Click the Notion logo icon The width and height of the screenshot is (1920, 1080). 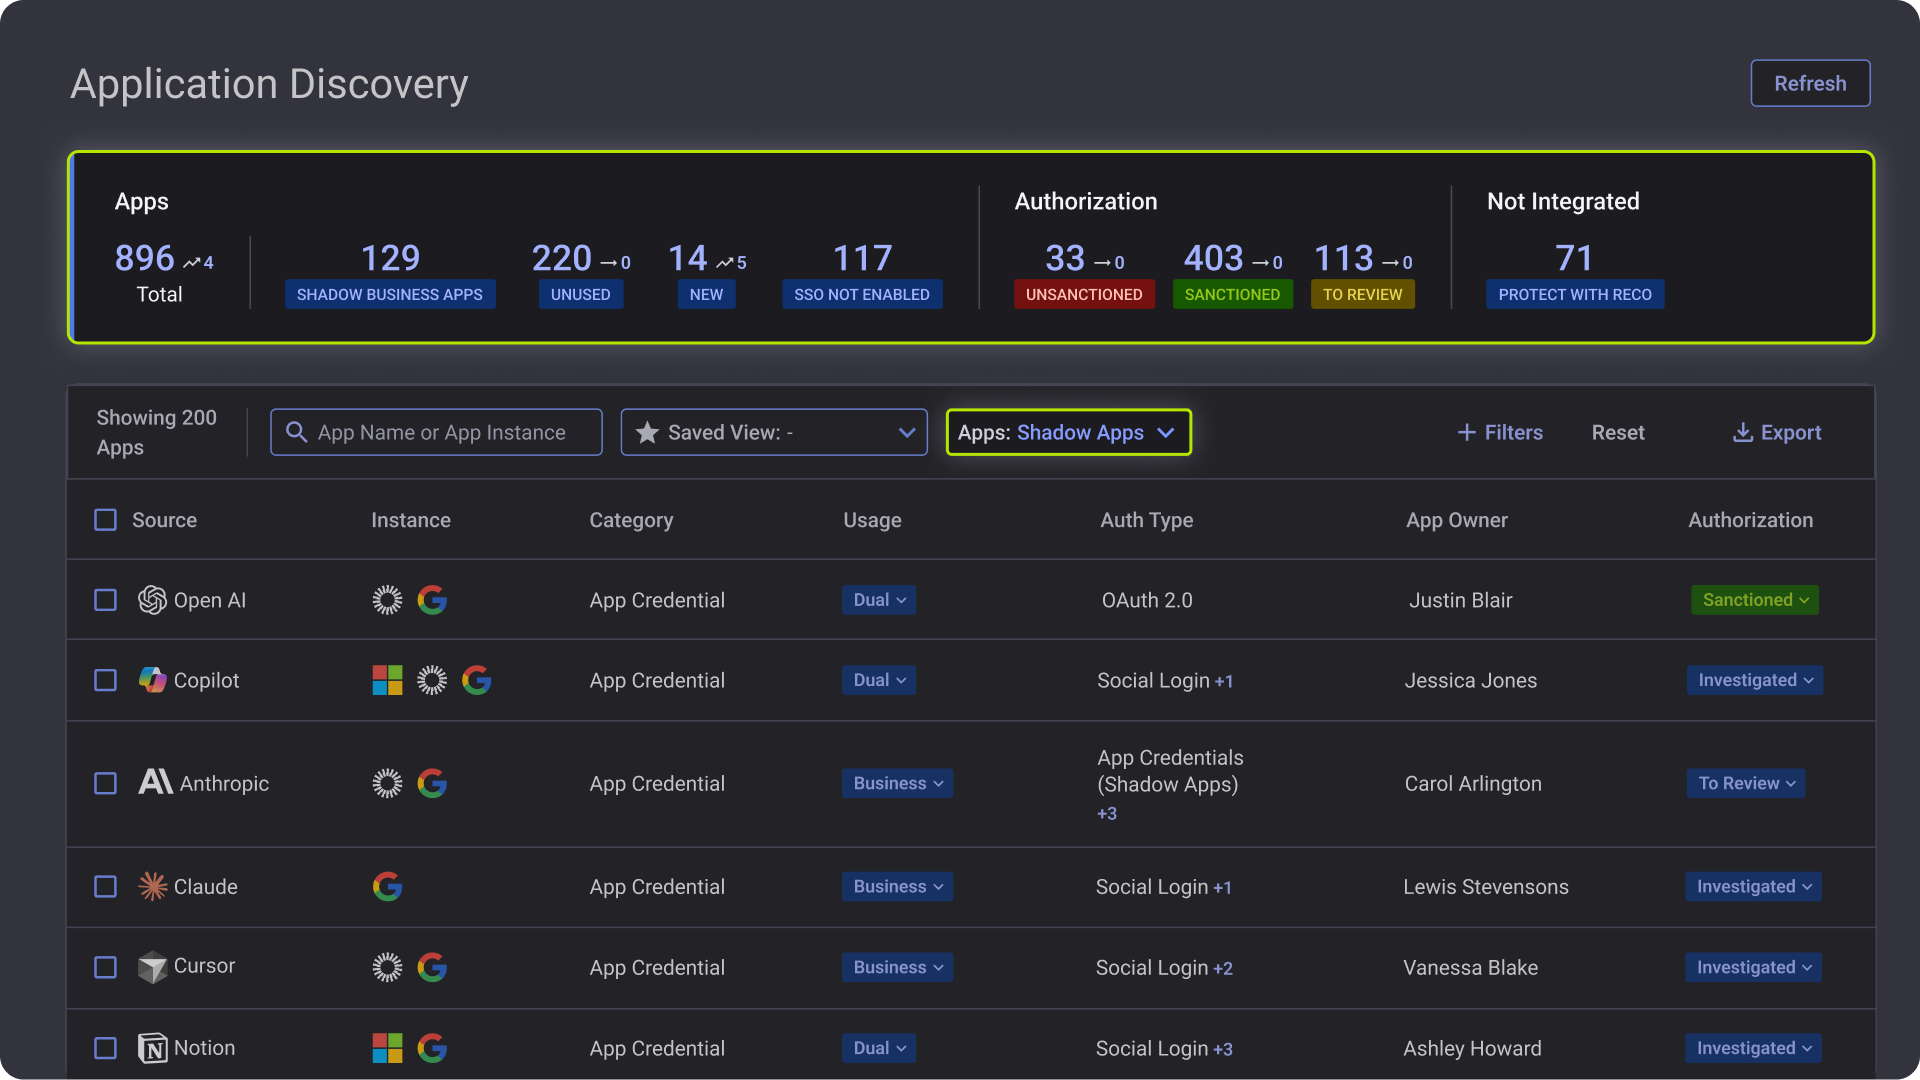(x=152, y=1048)
